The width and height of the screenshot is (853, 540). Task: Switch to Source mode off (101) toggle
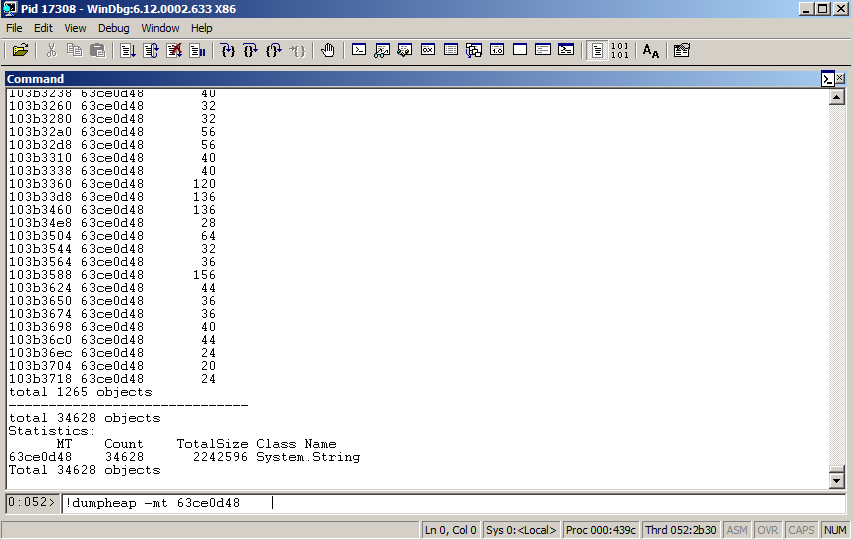coord(620,51)
